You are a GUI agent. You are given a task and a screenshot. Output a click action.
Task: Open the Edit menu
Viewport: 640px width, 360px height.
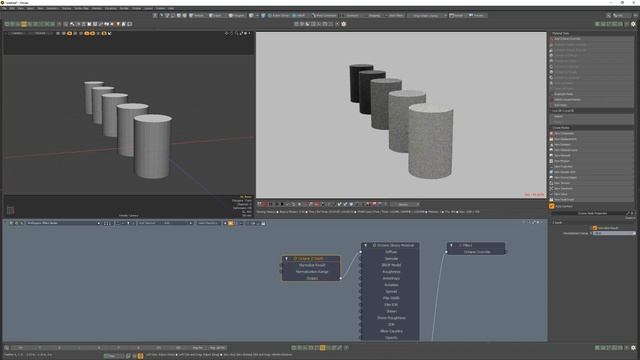12,8
